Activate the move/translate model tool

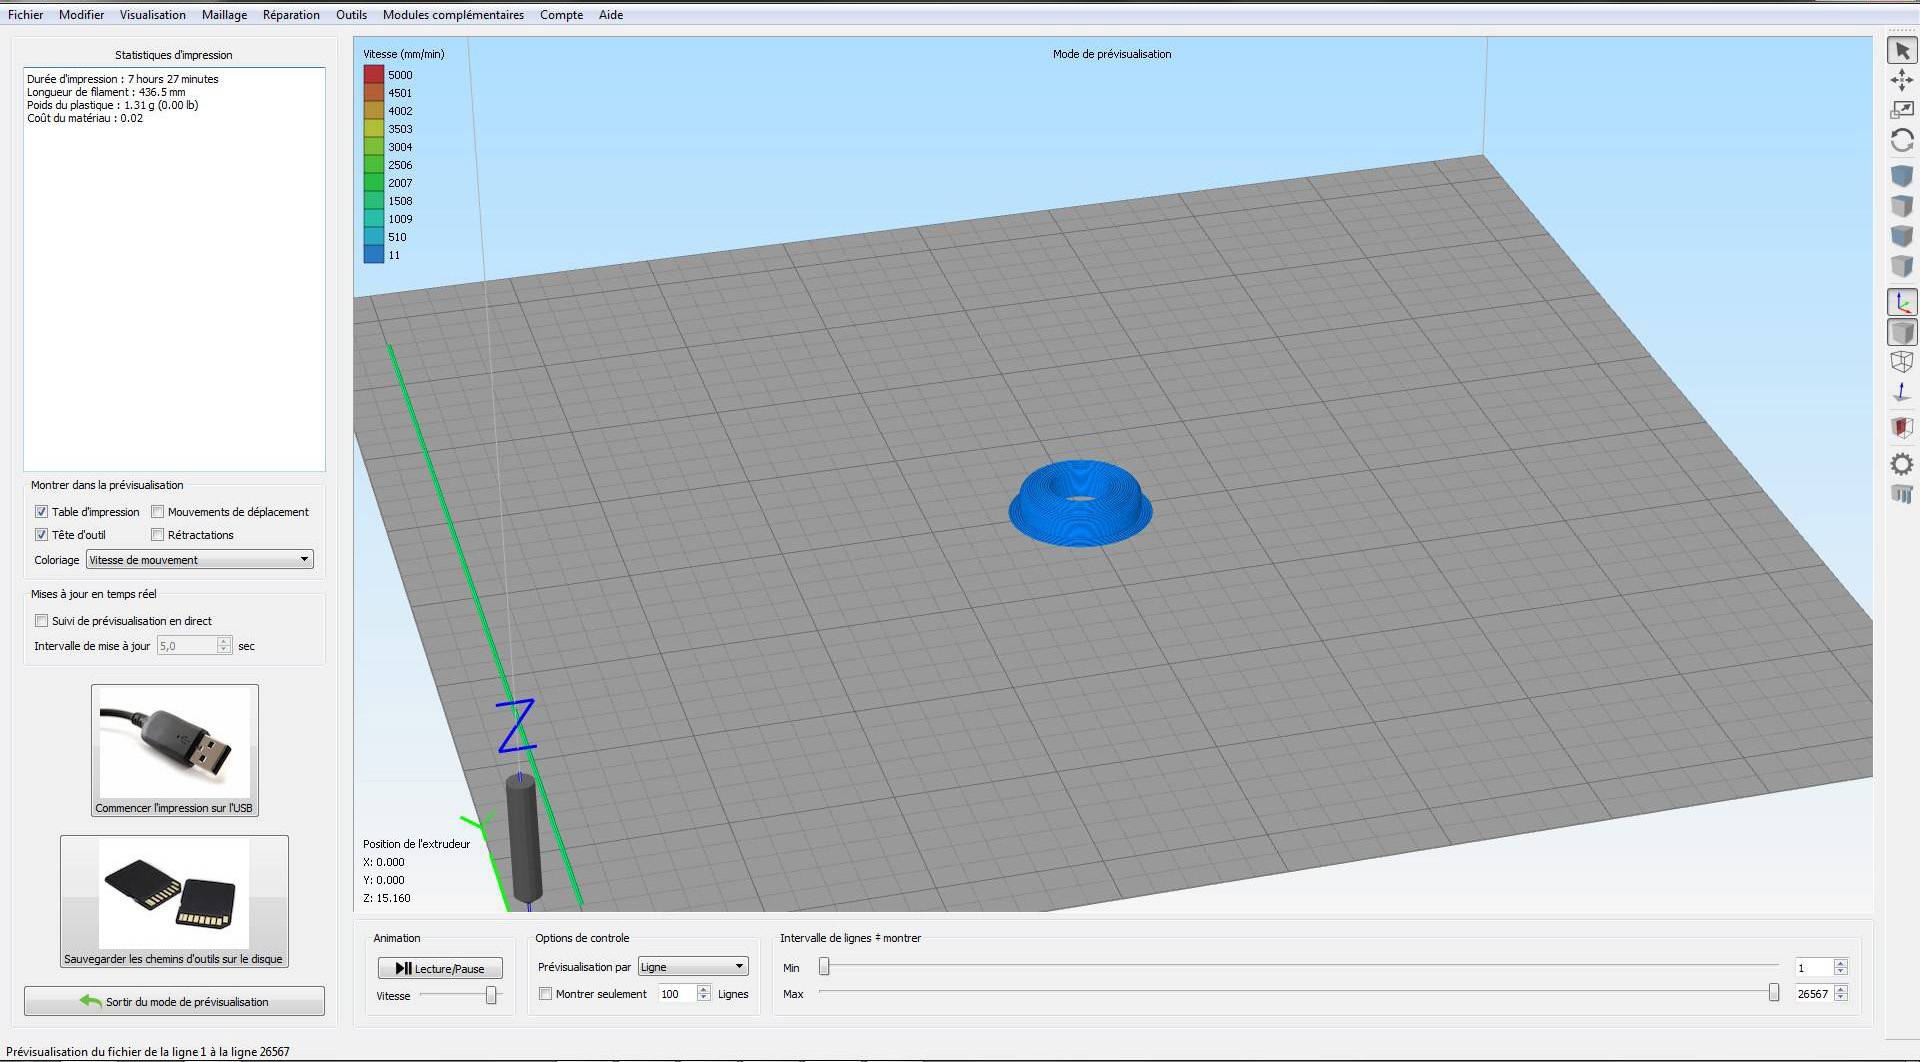[1902, 80]
